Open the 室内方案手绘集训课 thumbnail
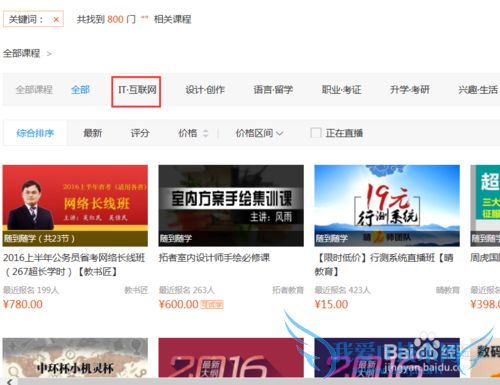Viewport: 500px width, 385px height. tap(231, 206)
